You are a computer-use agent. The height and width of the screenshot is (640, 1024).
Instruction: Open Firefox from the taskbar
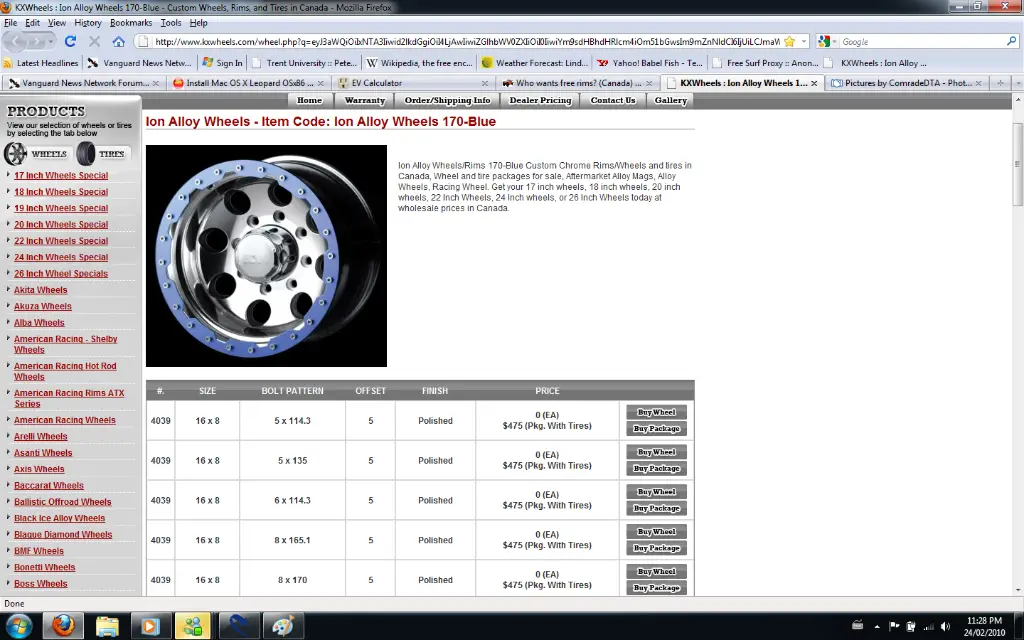[63, 626]
